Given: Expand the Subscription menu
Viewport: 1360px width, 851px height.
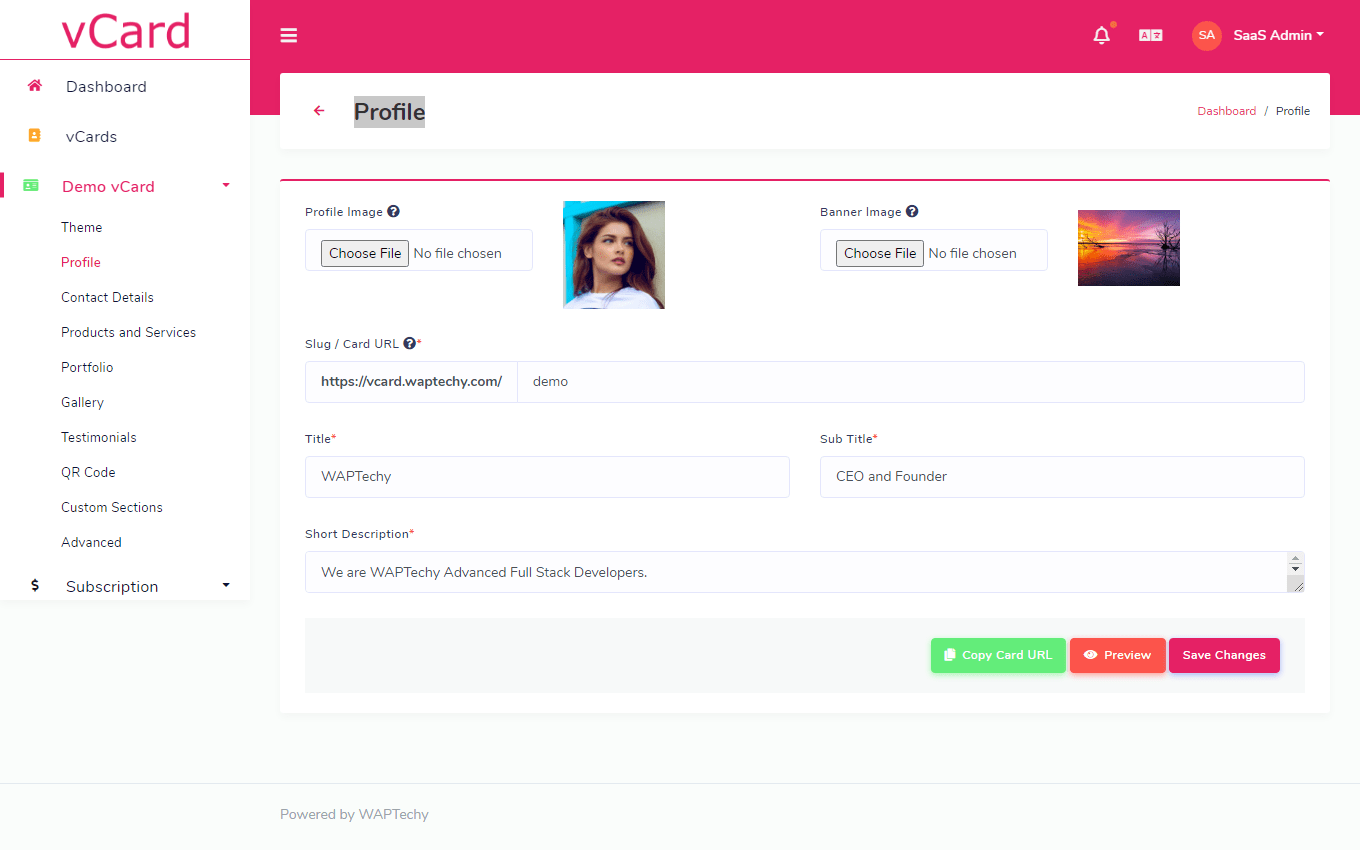Looking at the screenshot, I should 225,585.
